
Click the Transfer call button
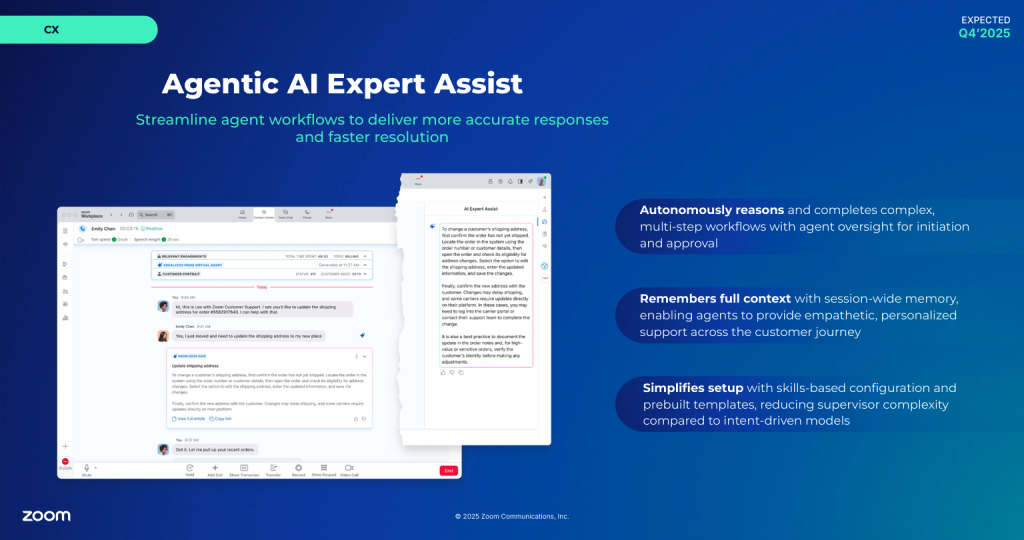click(x=273, y=470)
